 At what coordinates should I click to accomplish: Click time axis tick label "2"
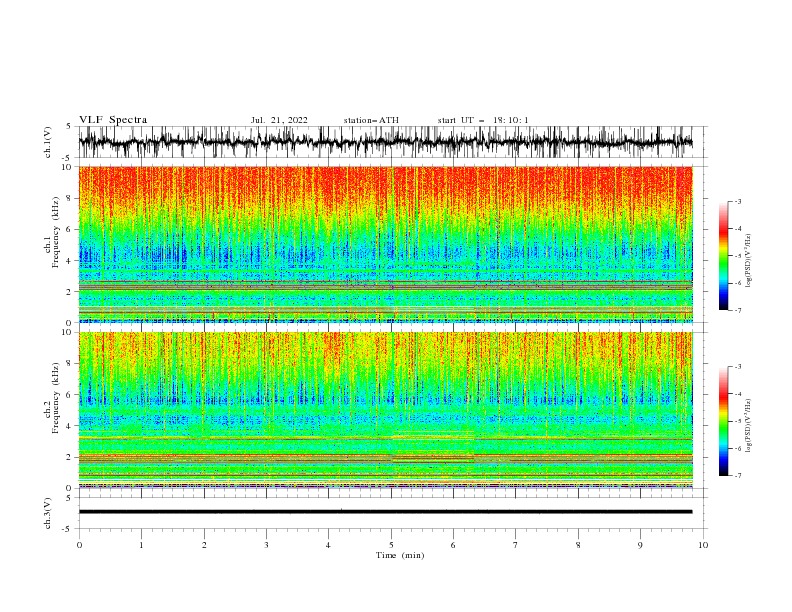(204, 545)
